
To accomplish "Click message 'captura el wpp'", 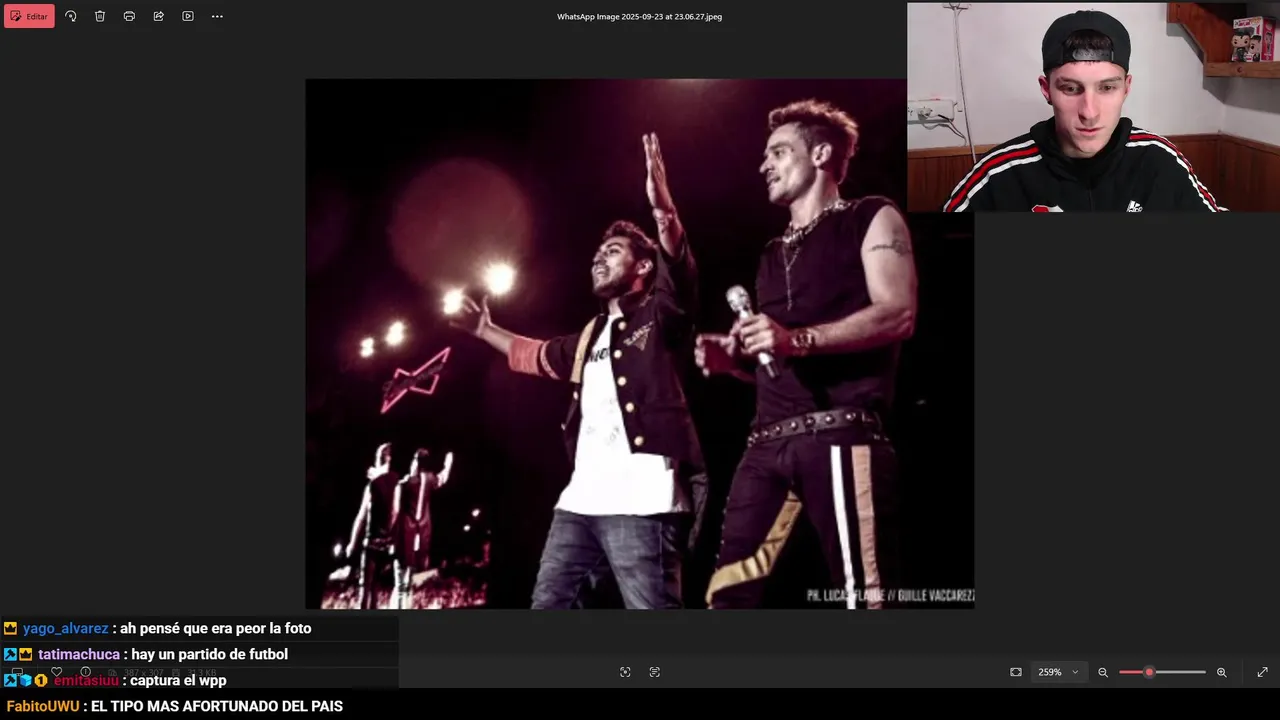I will pos(178,680).
